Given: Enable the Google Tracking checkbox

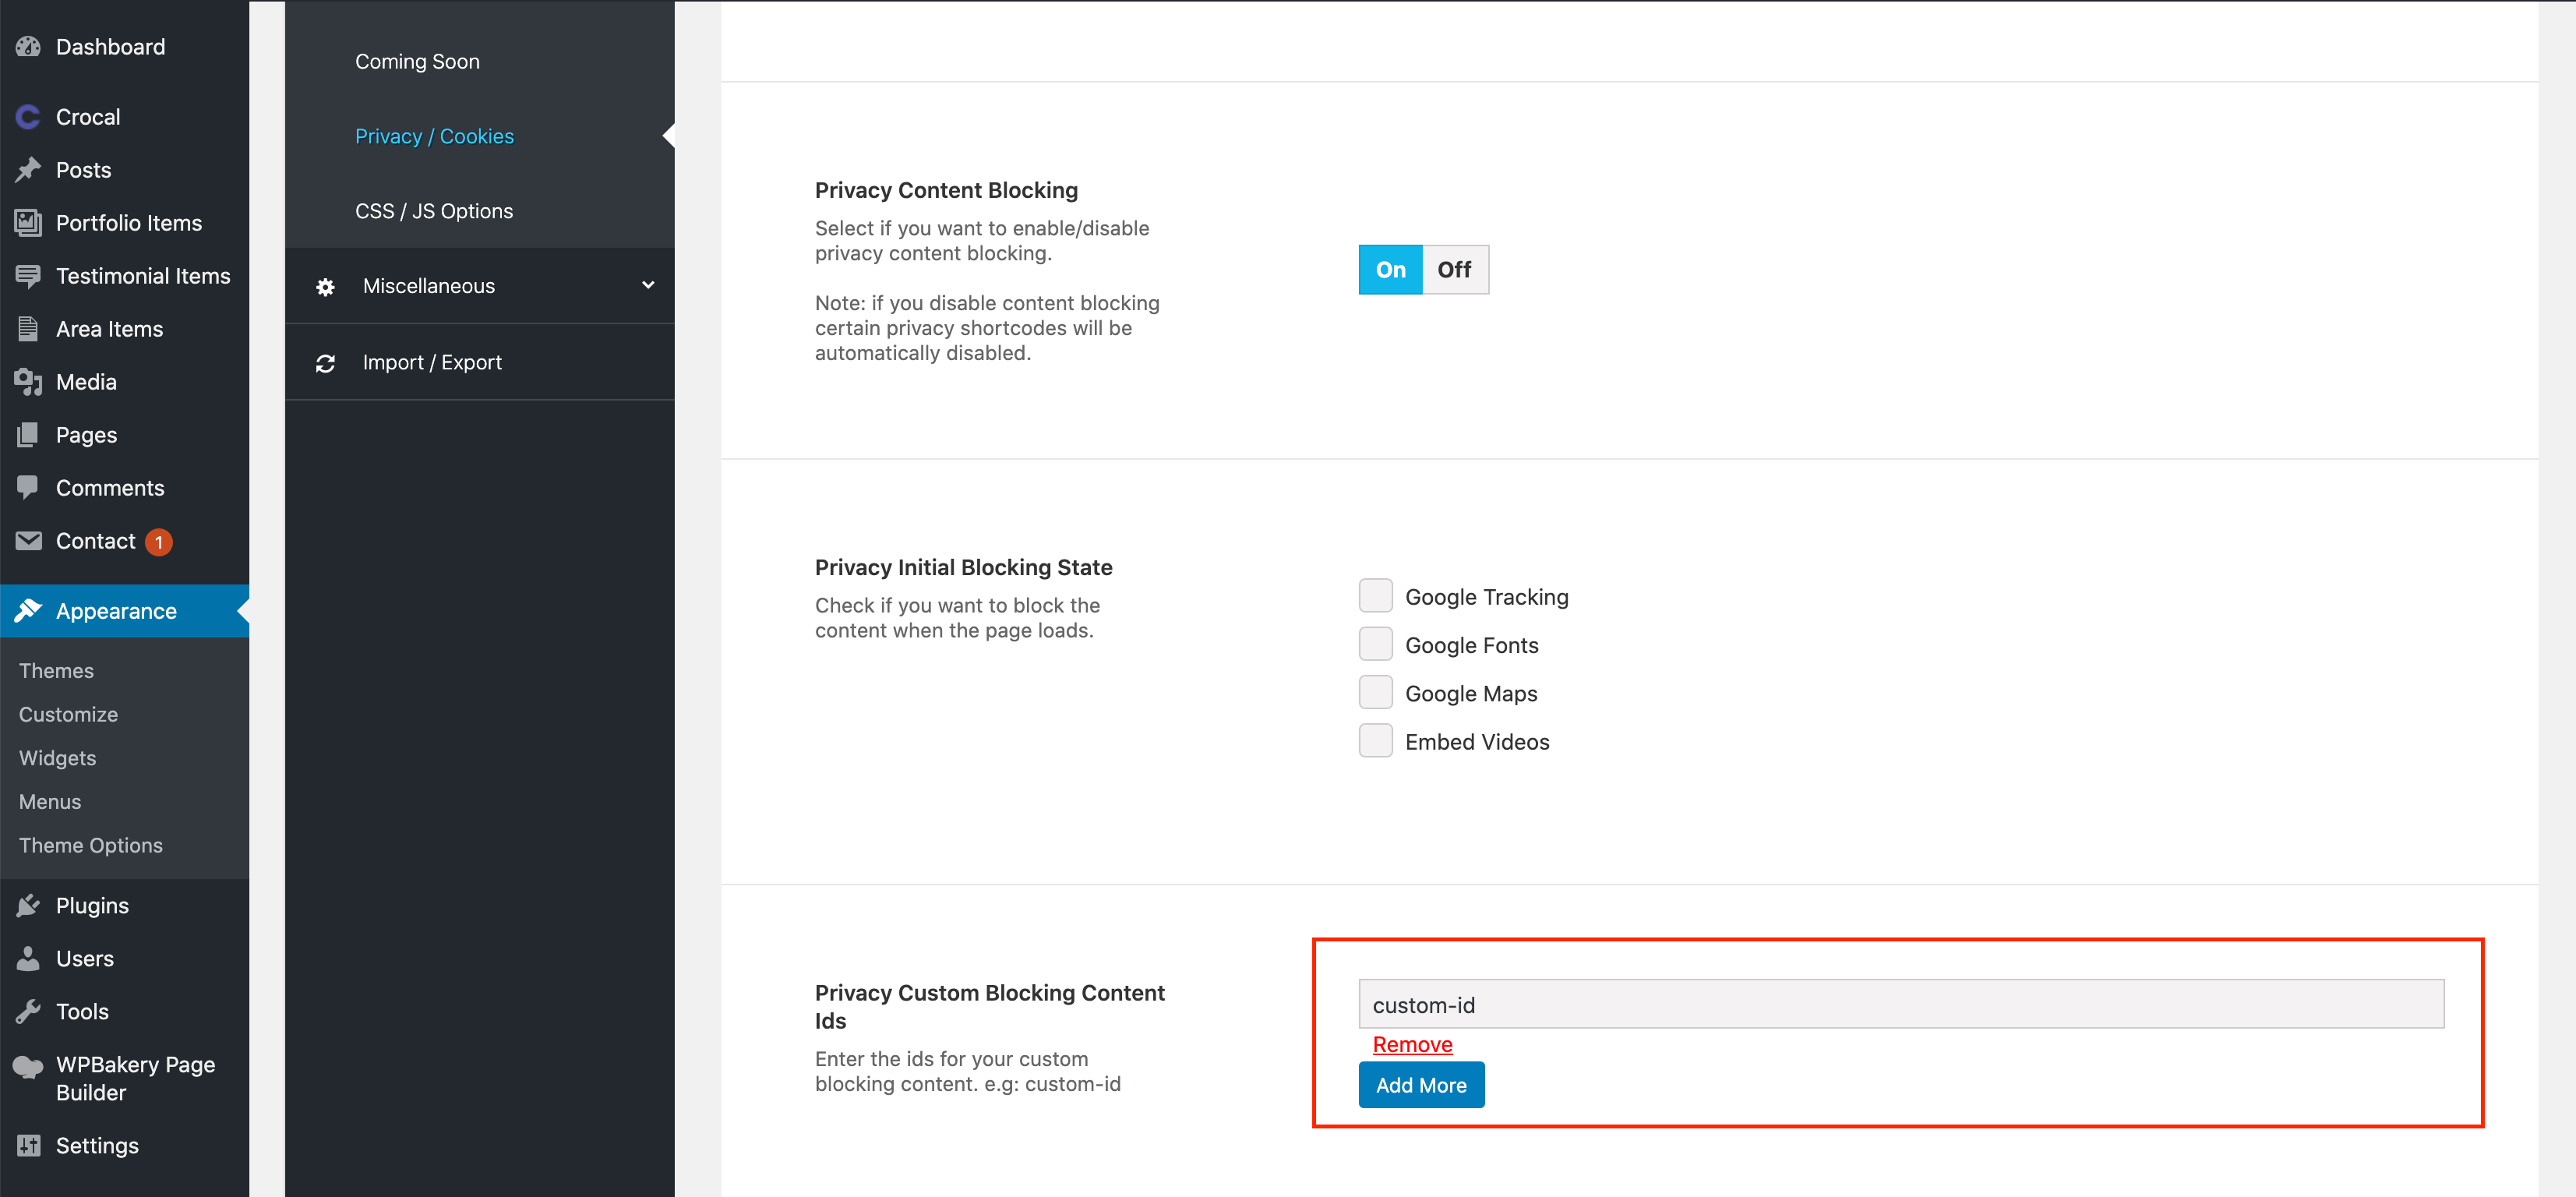Looking at the screenshot, I should (1375, 596).
